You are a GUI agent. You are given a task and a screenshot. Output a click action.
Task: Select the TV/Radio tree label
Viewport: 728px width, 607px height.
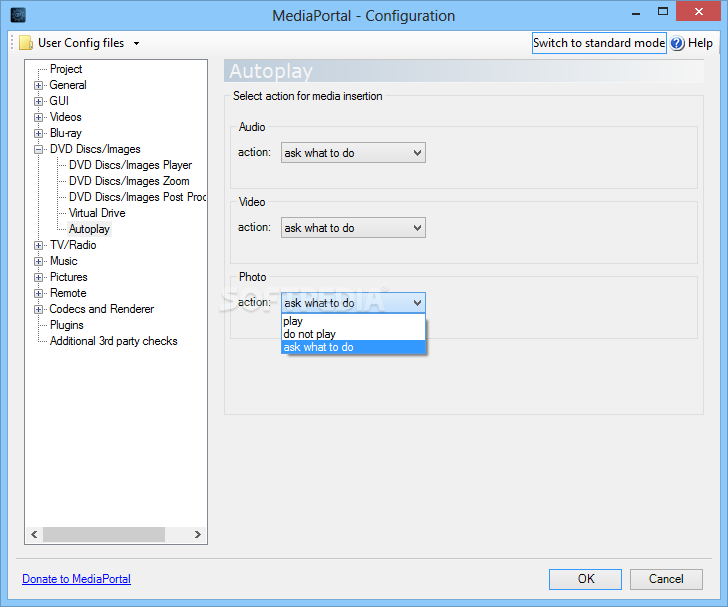[x=73, y=245]
